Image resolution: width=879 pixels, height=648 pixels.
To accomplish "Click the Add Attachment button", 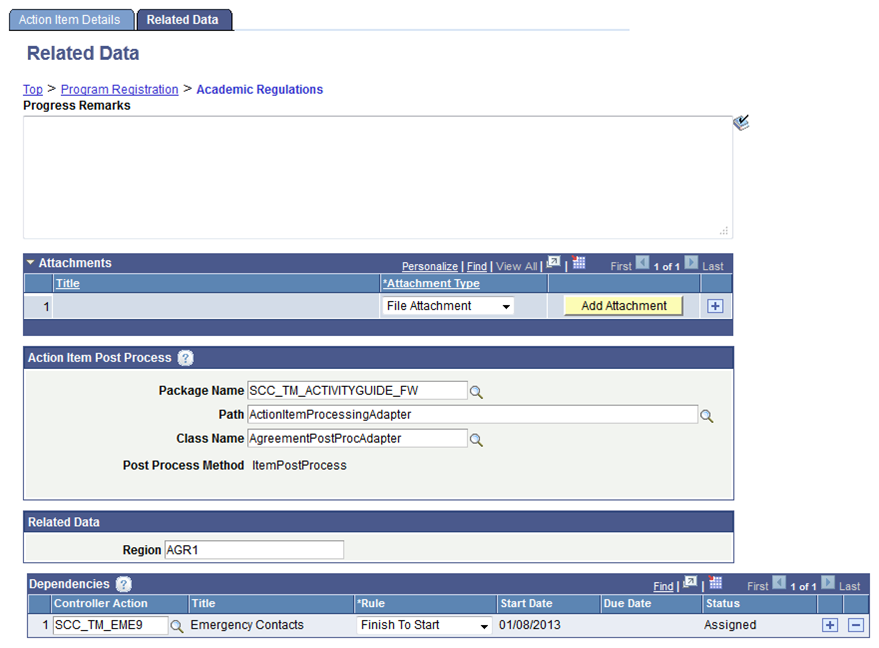I will click(623, 305).
